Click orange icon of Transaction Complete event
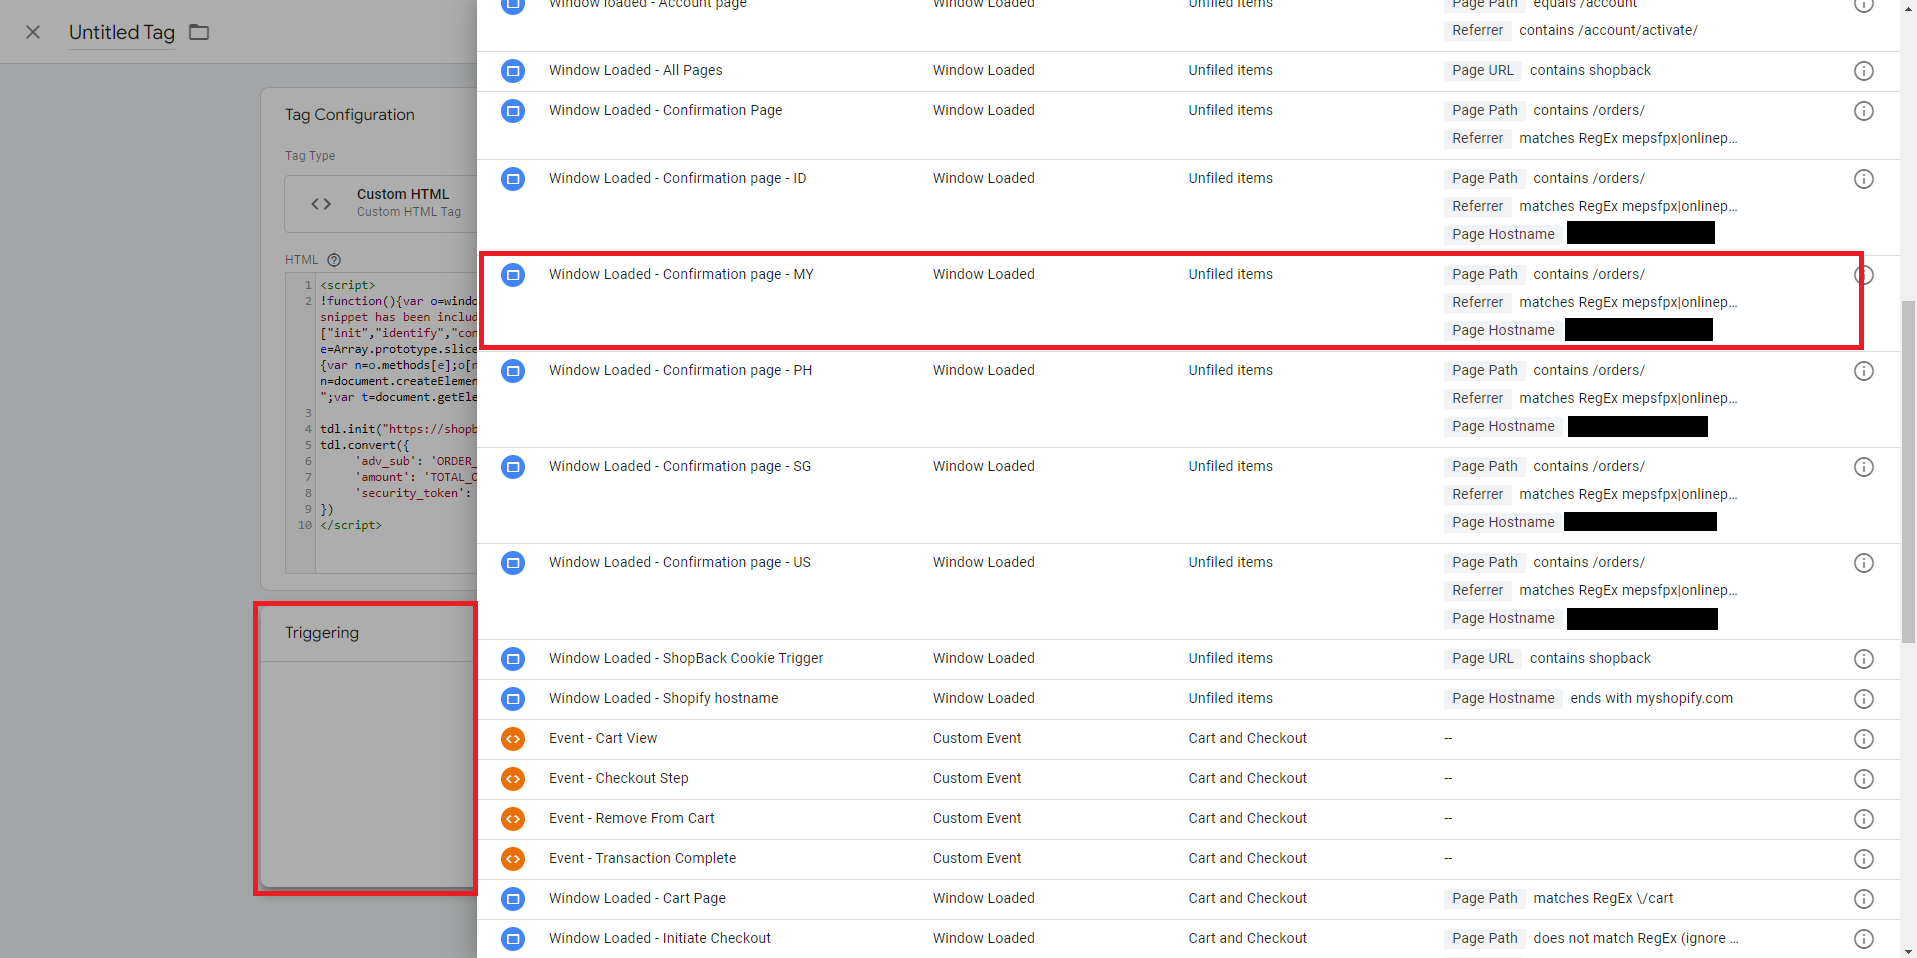Screen dimensions: 1917x958 tap(513, 859)
